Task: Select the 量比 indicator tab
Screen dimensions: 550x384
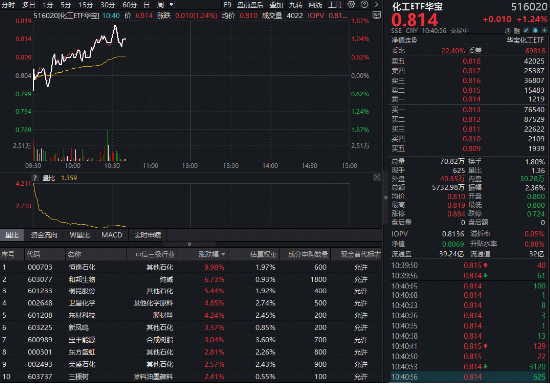Action: pos(12,235)
